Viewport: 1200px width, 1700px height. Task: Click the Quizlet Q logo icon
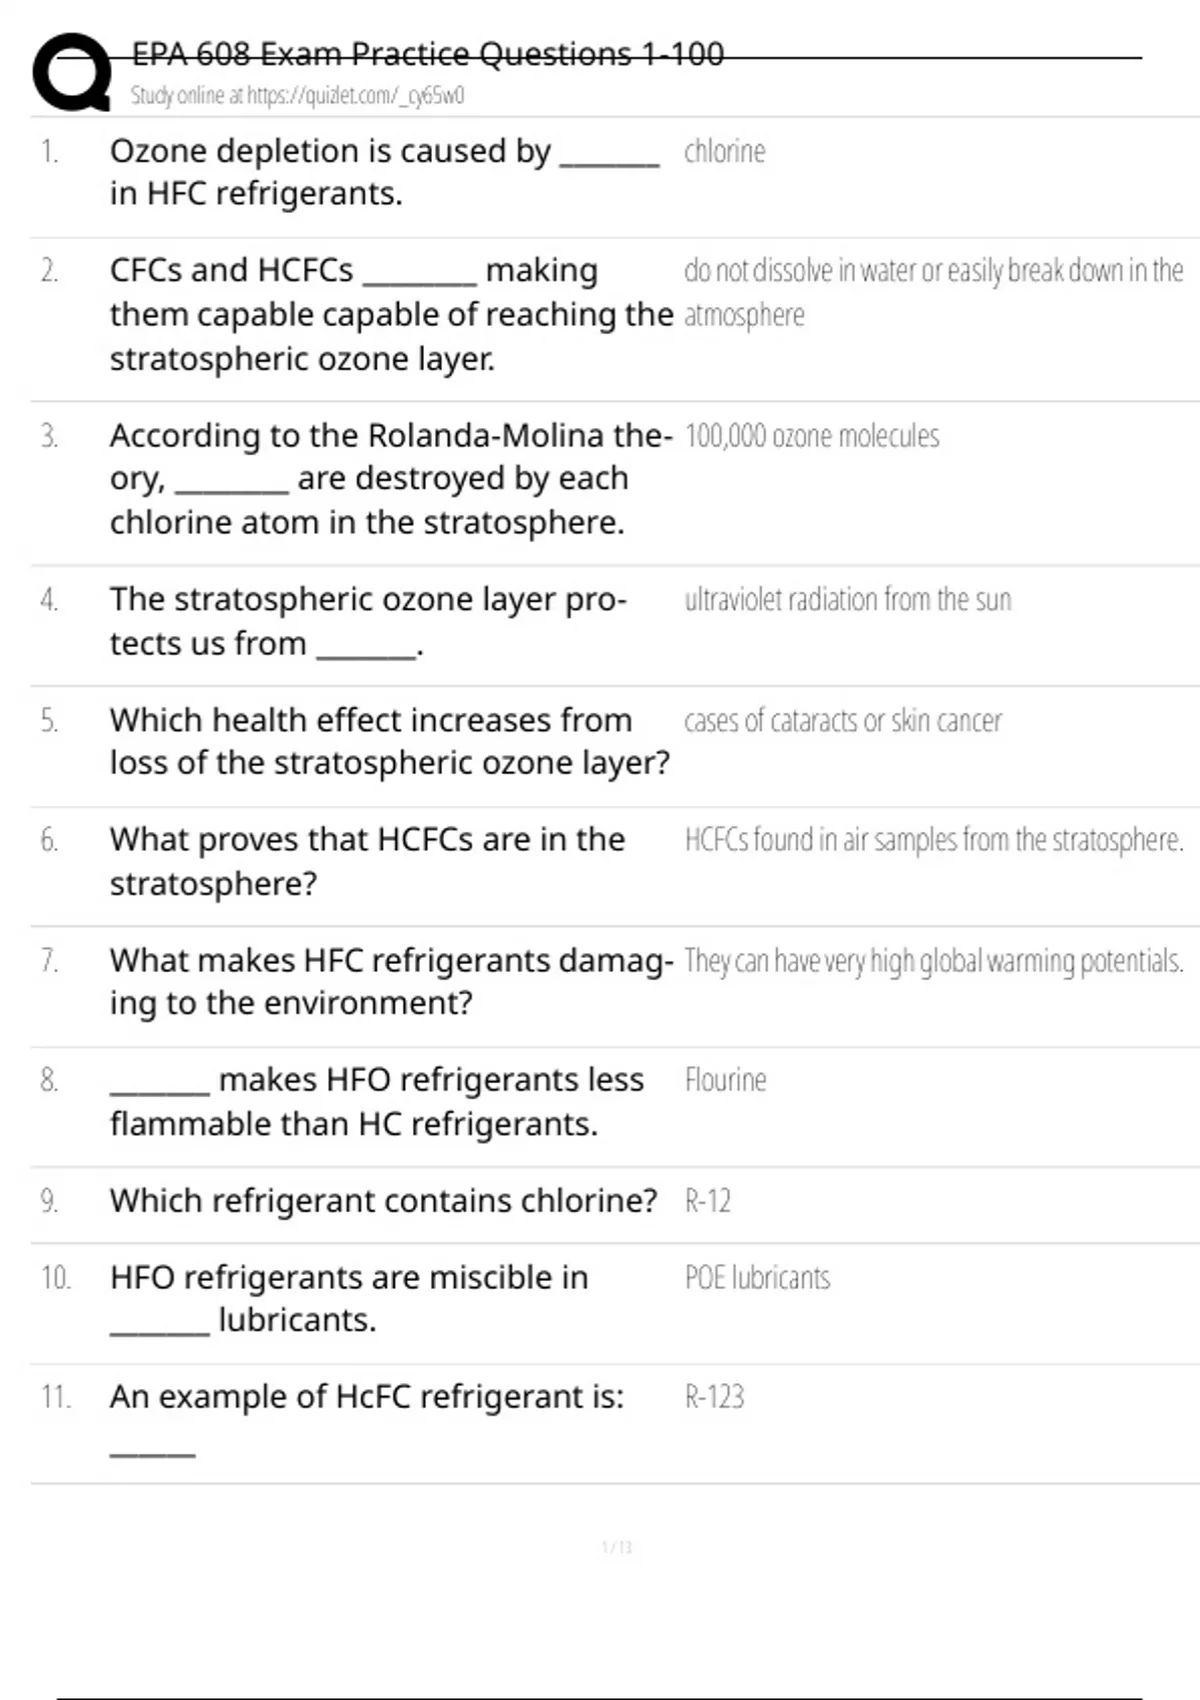pos(71,72)
